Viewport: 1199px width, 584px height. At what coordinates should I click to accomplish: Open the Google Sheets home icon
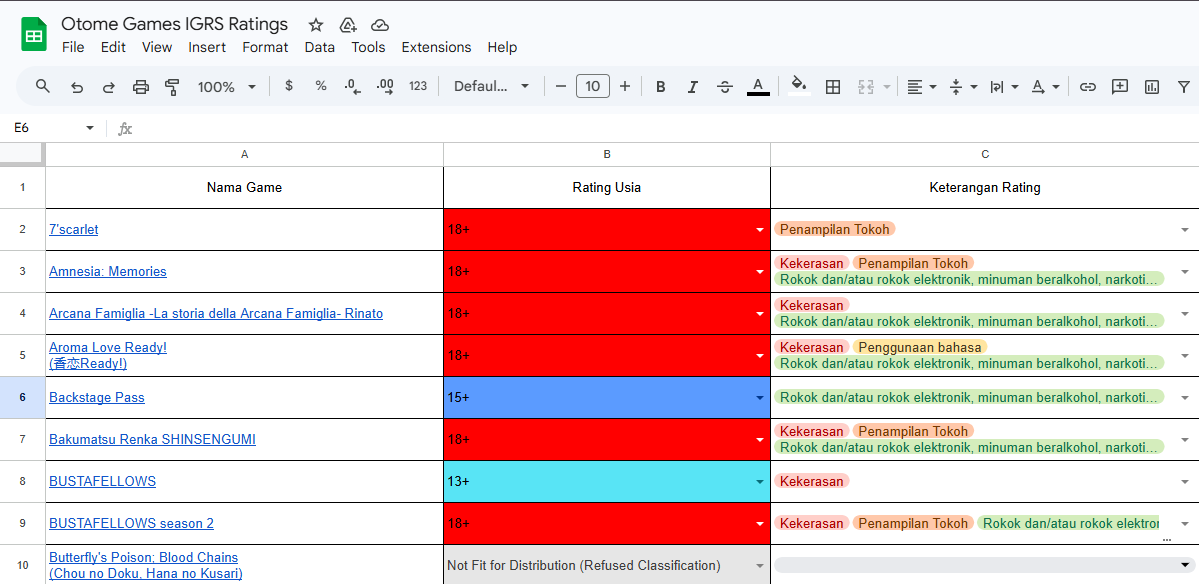[34, 35]
